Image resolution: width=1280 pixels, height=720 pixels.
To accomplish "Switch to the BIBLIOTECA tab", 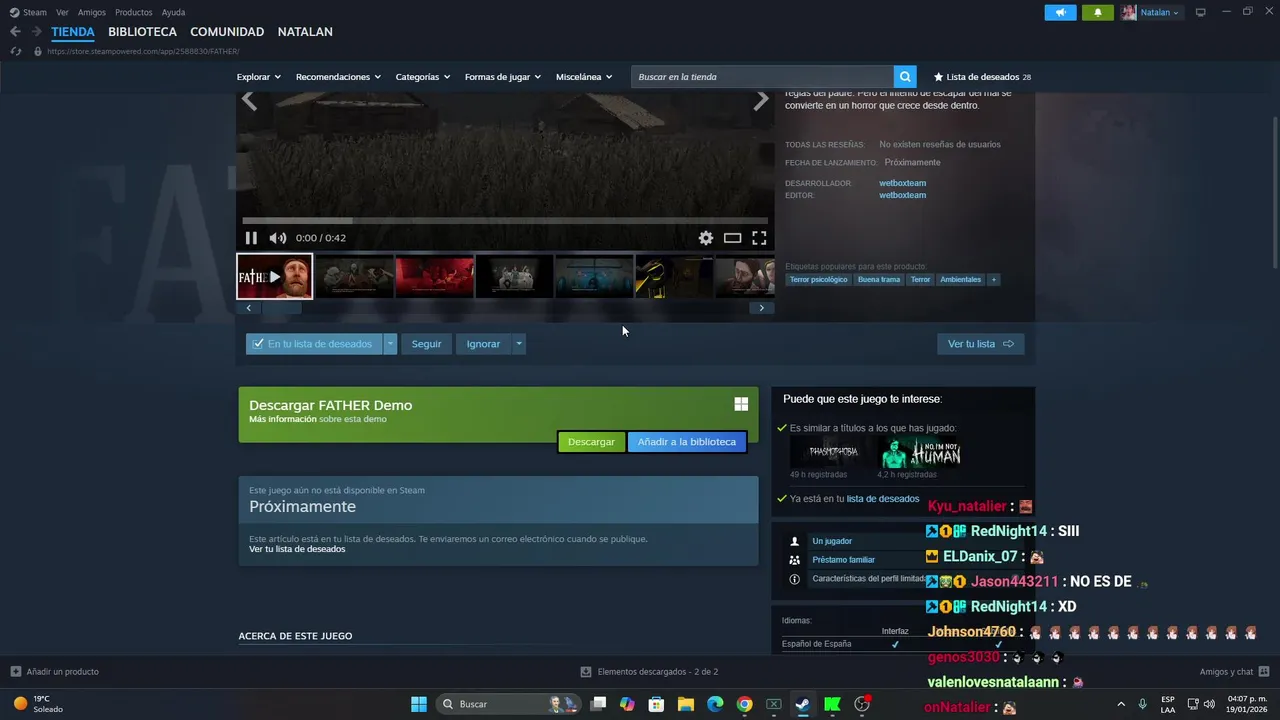I will point(142,32).
